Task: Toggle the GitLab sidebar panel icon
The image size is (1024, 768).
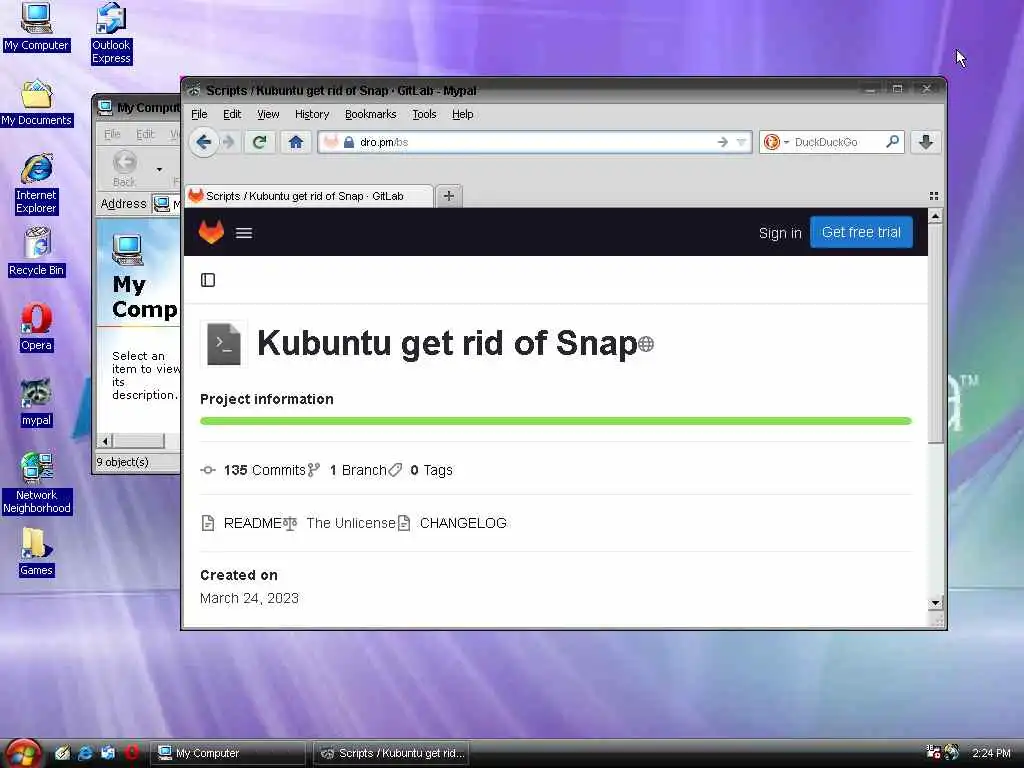Action: point(208,280)
